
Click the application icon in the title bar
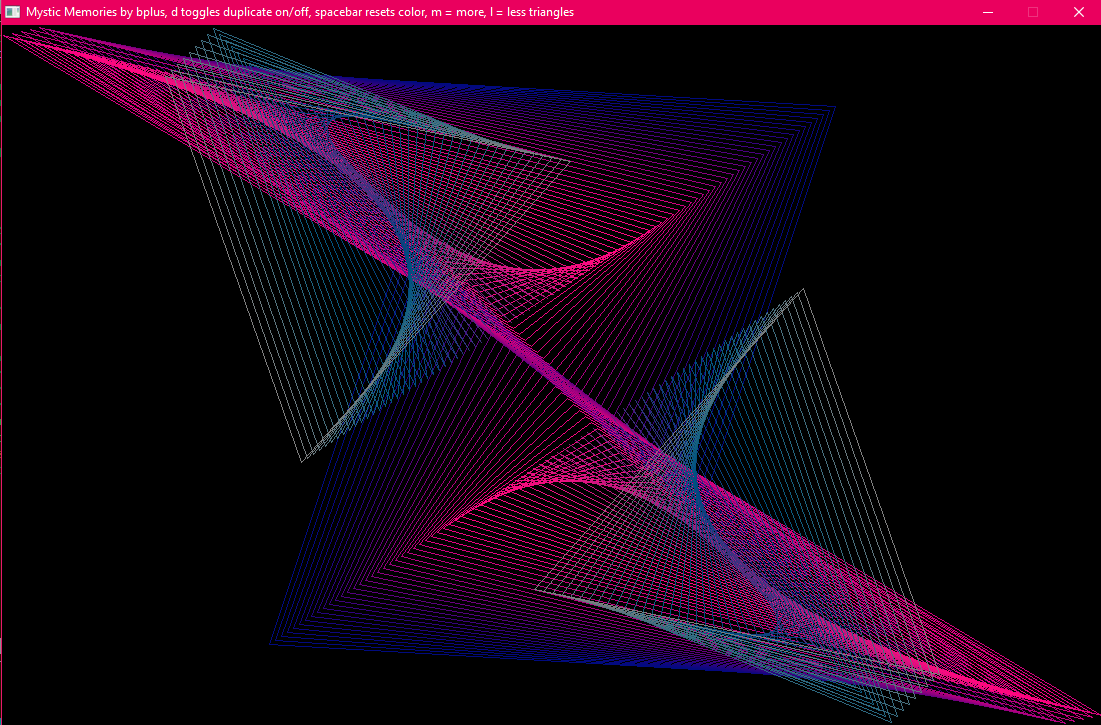tap(12, 12)
